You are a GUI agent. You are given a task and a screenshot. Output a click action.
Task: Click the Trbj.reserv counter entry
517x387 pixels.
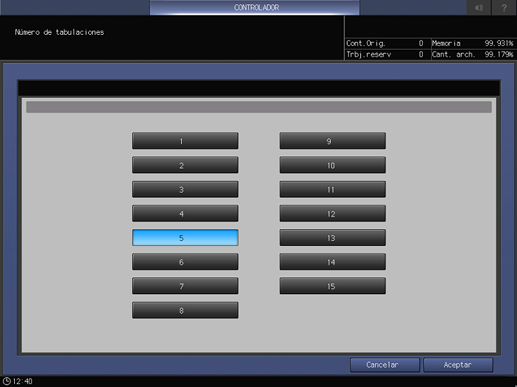point(385,54)
